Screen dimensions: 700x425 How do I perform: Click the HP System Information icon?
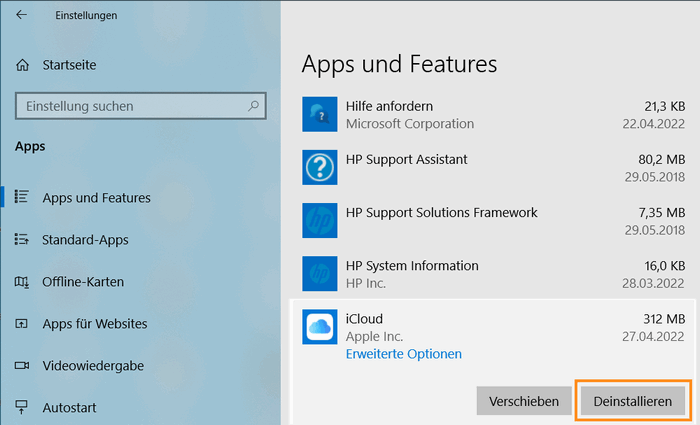click(x=320, y=274)
